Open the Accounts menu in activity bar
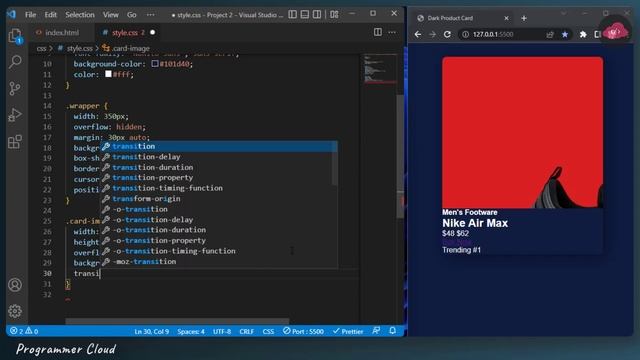The height and width of the screenshot is (360, 640). [15, 284]
